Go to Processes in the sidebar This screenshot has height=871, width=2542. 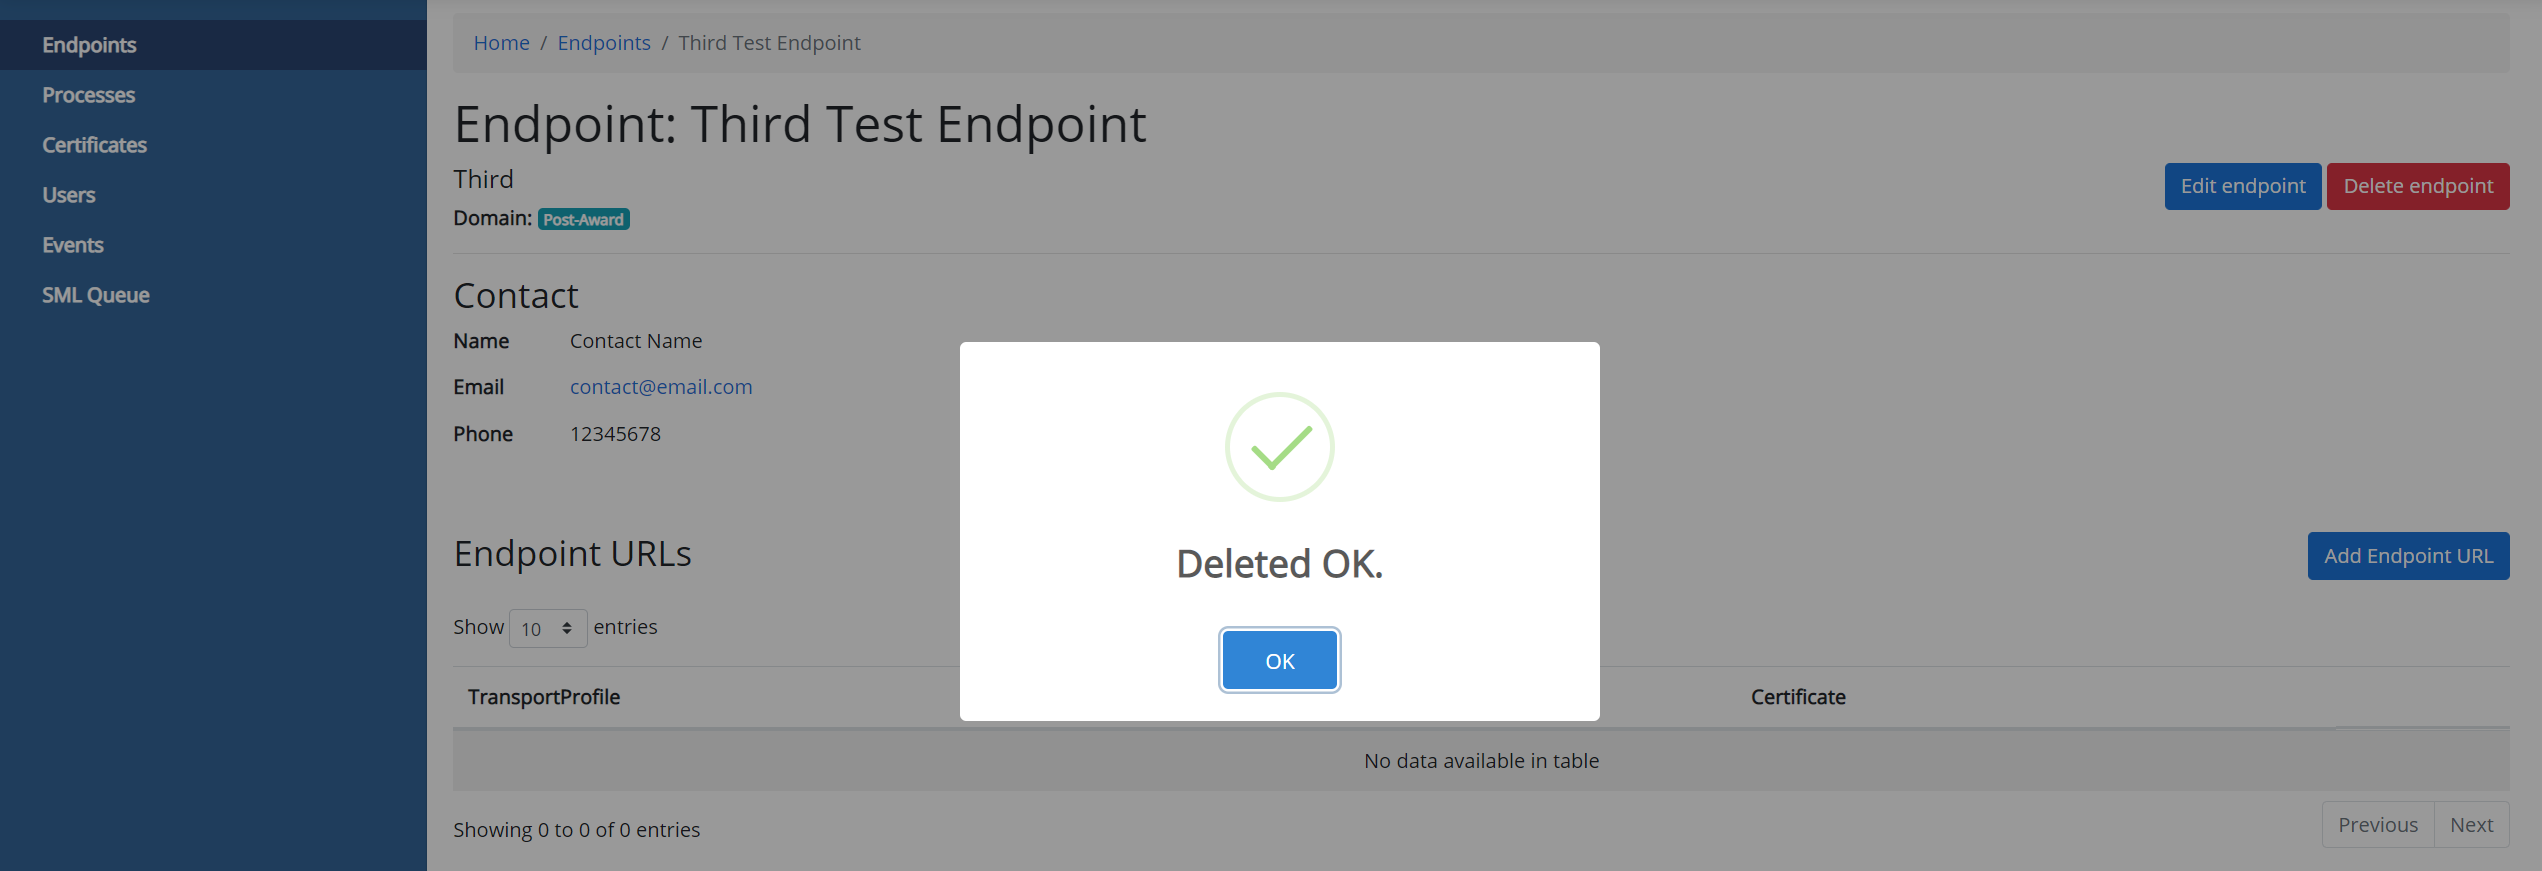pyautogui.click(x=88, y=95)
